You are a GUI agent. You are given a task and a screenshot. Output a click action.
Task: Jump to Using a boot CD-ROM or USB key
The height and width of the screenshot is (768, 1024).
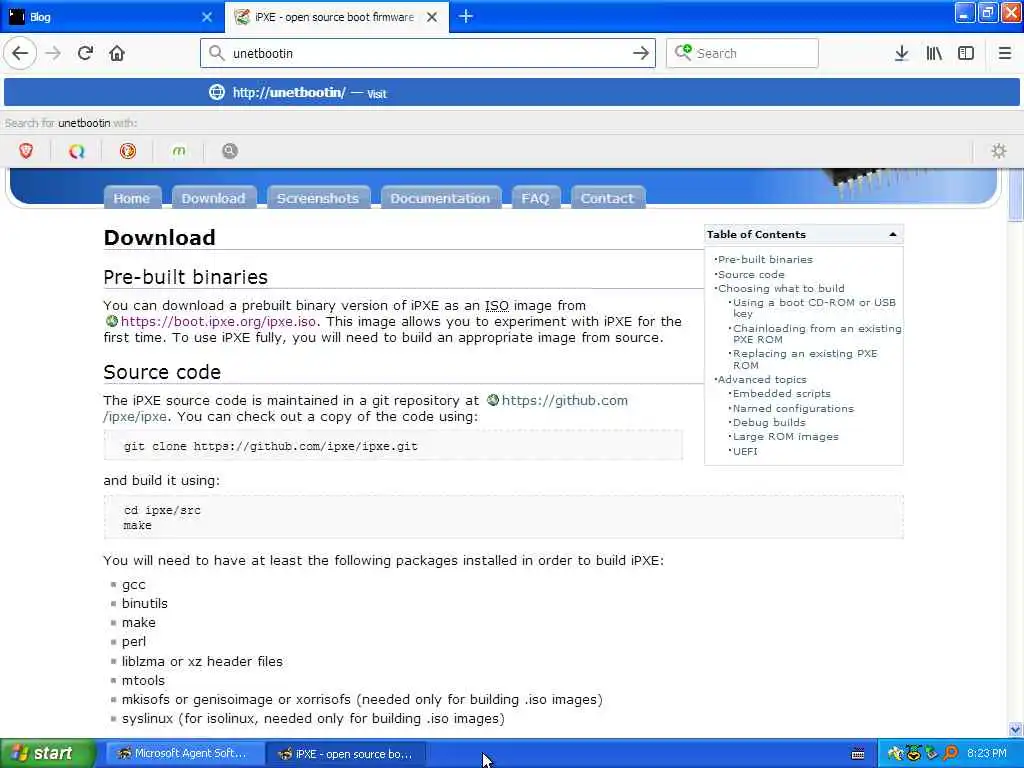(814, 308)
